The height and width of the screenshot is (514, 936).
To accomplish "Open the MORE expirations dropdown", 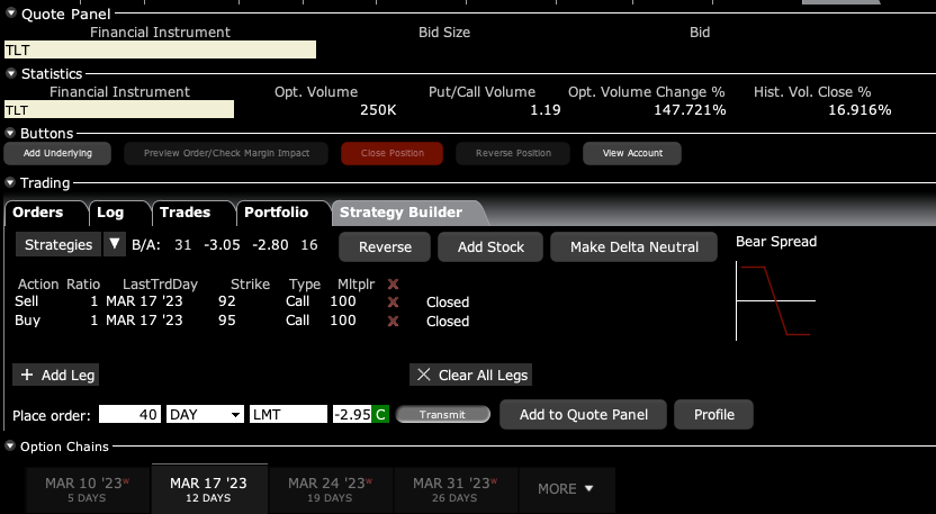I will [x=566, y=489].
